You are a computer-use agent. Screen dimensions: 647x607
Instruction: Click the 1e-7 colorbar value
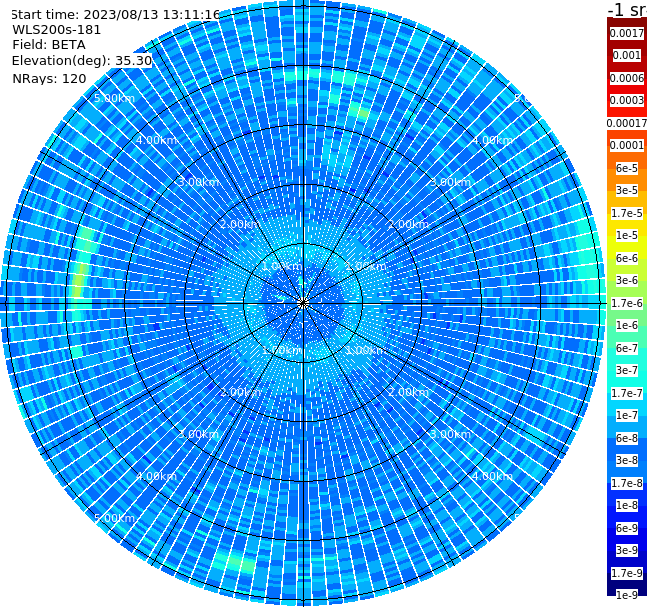(x=627, y=415)
